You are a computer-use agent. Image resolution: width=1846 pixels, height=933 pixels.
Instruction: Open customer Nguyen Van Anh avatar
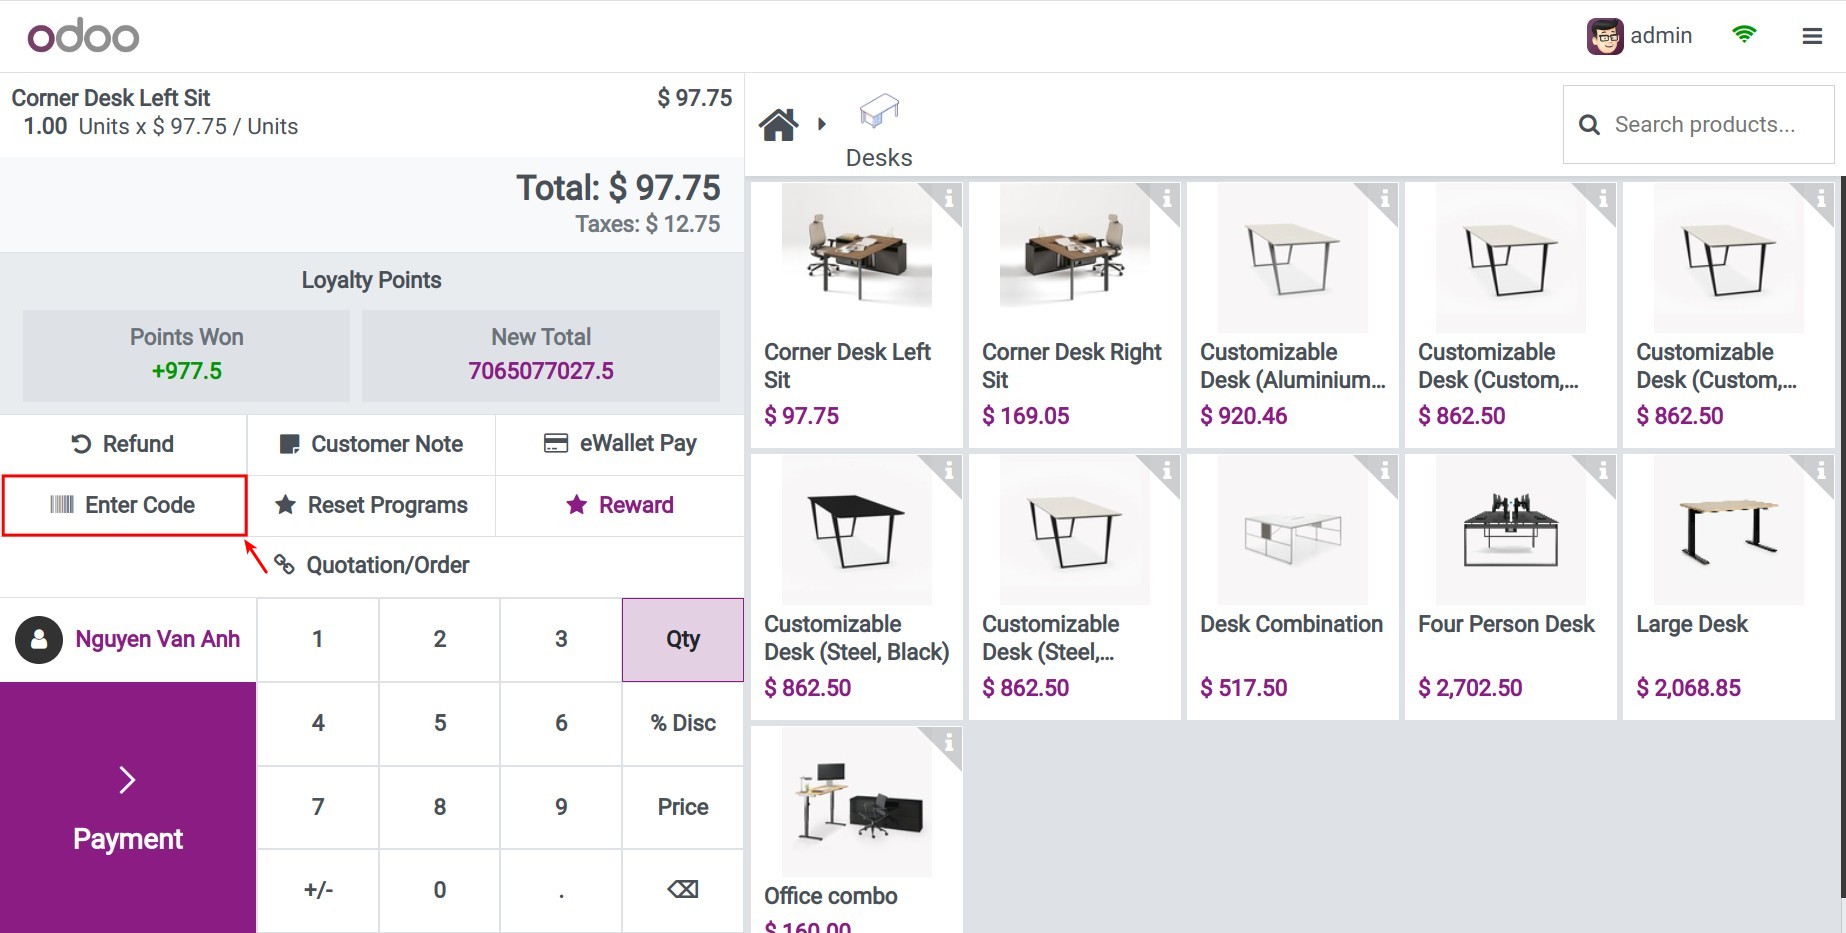coord(39,639)
